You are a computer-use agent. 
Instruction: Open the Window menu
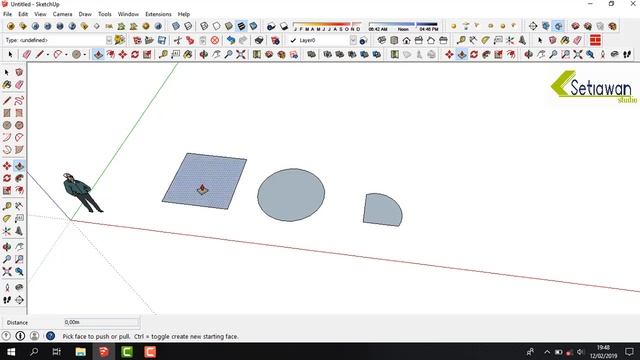128,14
